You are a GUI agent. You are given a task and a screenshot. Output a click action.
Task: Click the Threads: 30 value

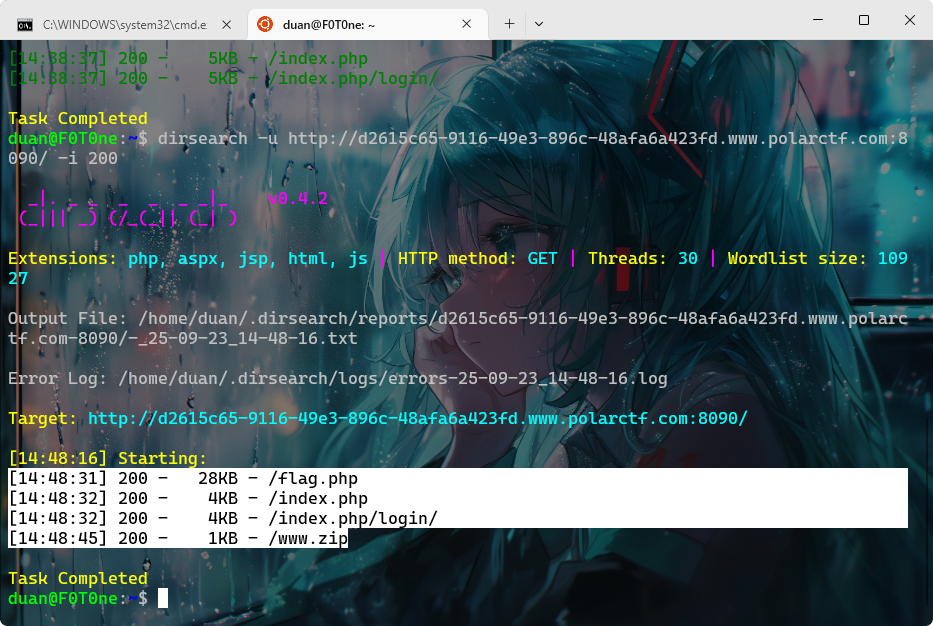(643, 258)
